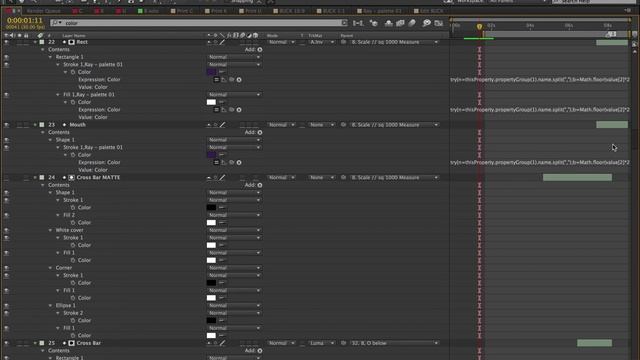
Task: Clear the timeline search field with X
Action: coord(344,23)
